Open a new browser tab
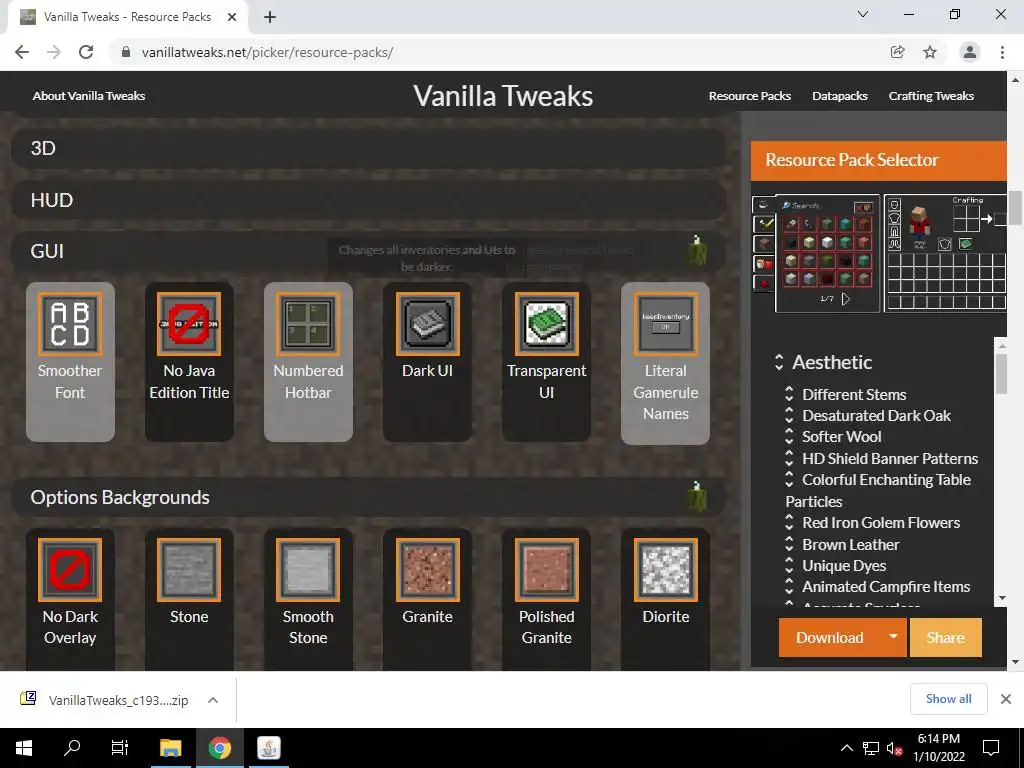The width and height of the screenshot is (1024, 768). coord(270,17)
